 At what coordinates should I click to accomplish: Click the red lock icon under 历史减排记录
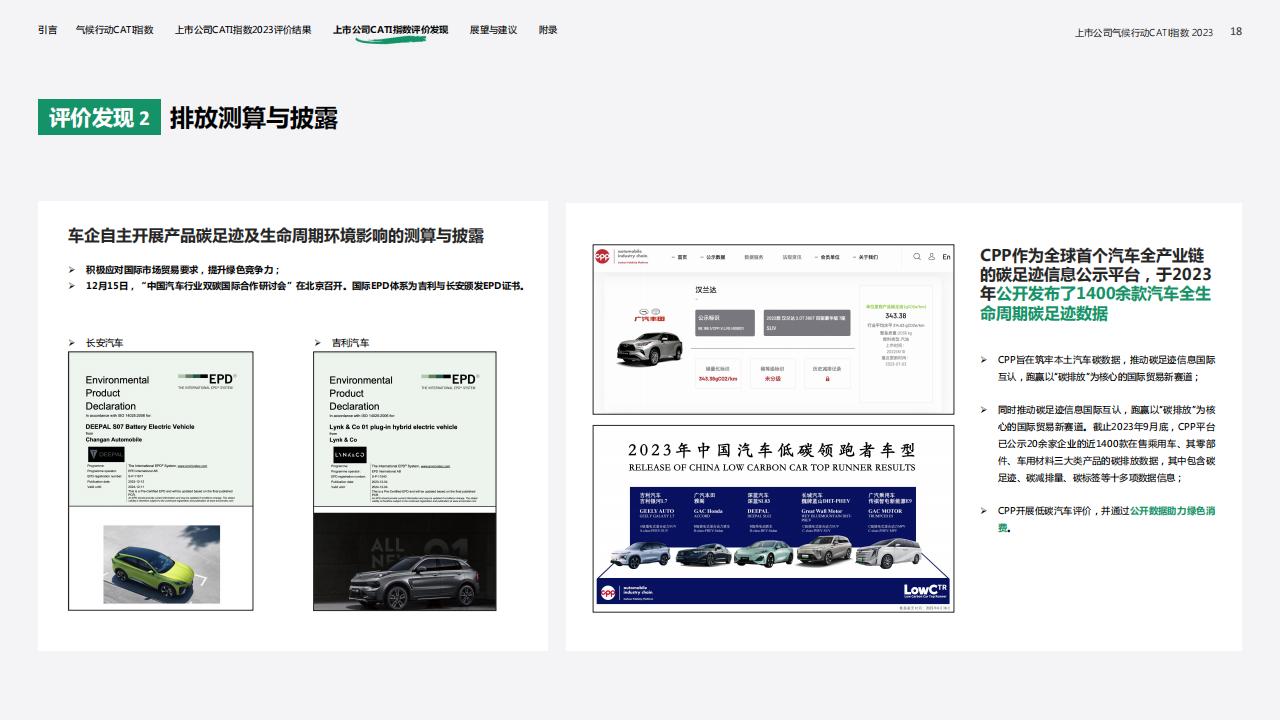coord(827,379)
